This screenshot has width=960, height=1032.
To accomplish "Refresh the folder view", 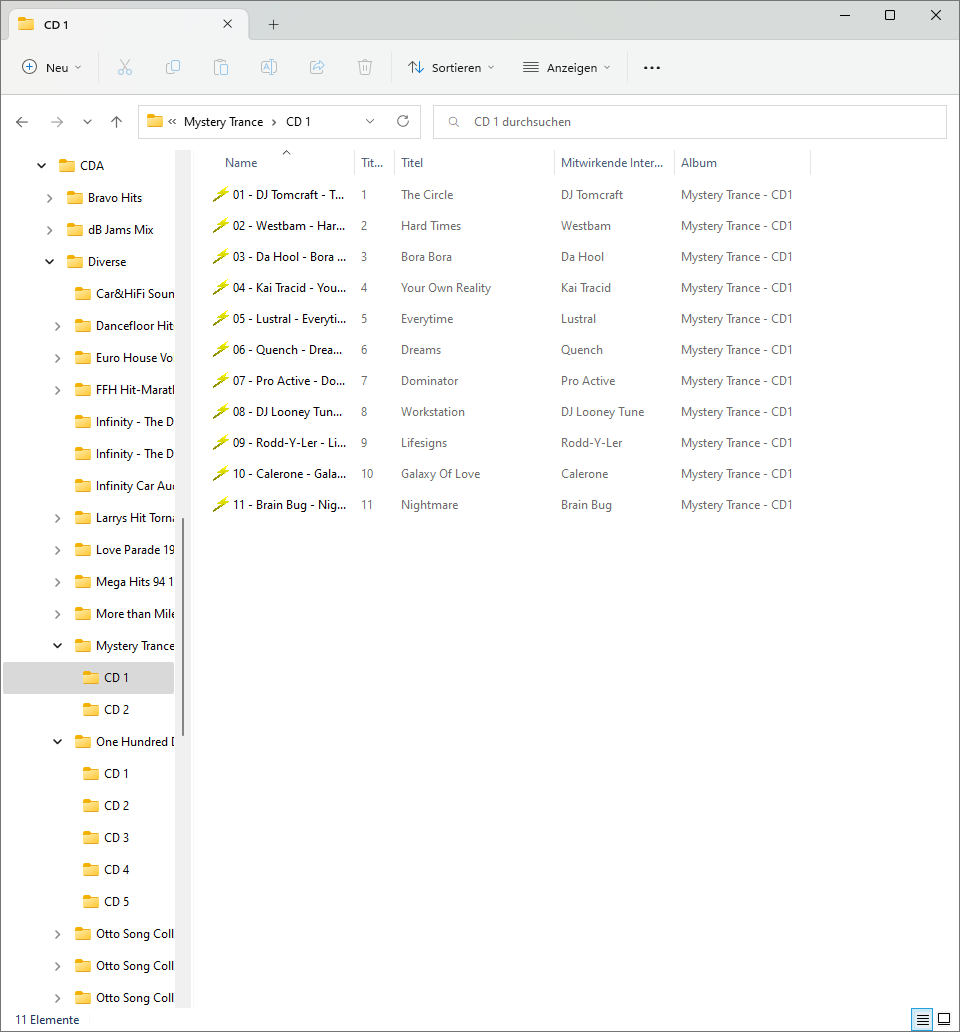I will [x=403, y=121].
